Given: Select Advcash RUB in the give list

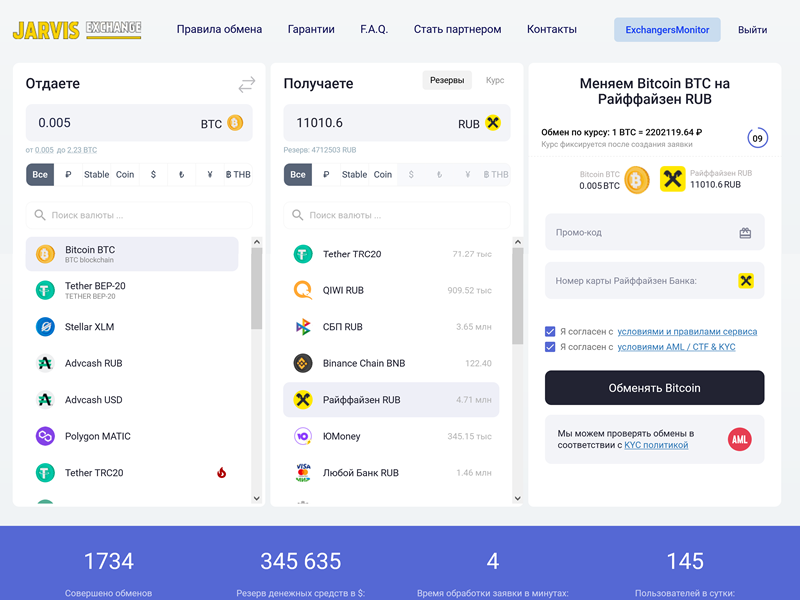Looking at the screenshot, I should point(132,363).
